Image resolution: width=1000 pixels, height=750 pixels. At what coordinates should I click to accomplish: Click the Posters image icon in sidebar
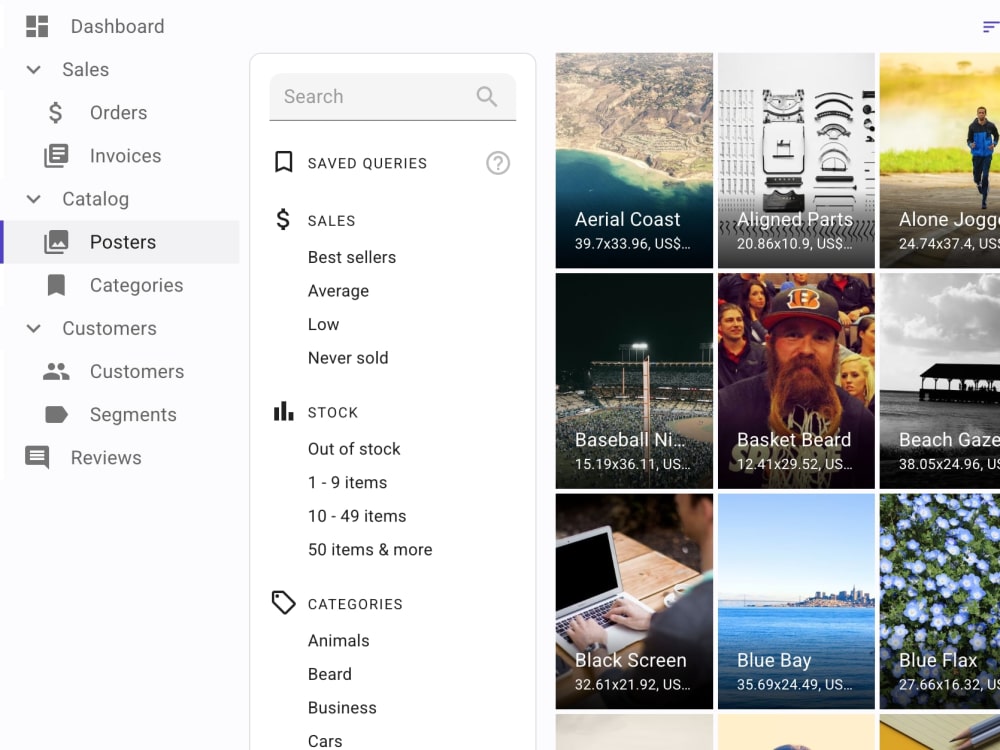56,242
